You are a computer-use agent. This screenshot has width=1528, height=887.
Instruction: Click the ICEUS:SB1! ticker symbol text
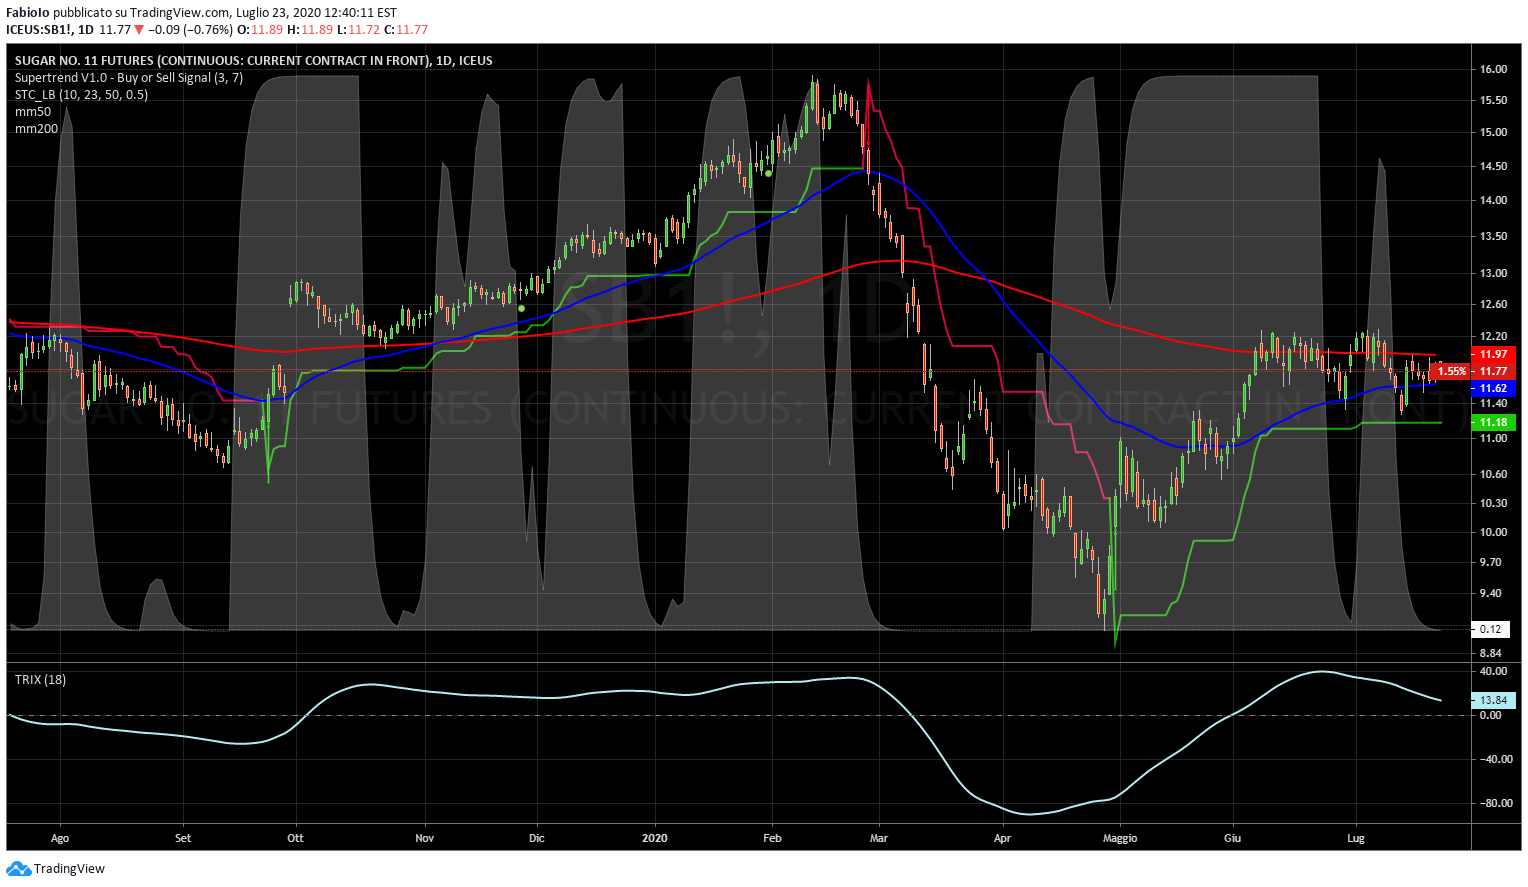pos(39,30)
